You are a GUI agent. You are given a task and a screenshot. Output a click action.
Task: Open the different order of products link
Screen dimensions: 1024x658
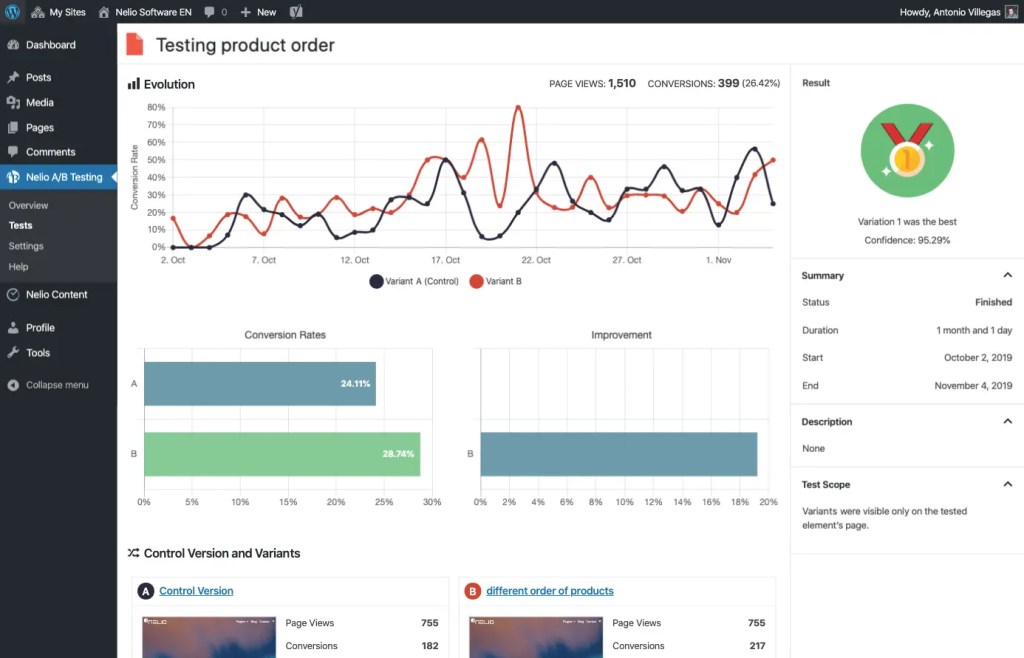(x=550, y=591)
